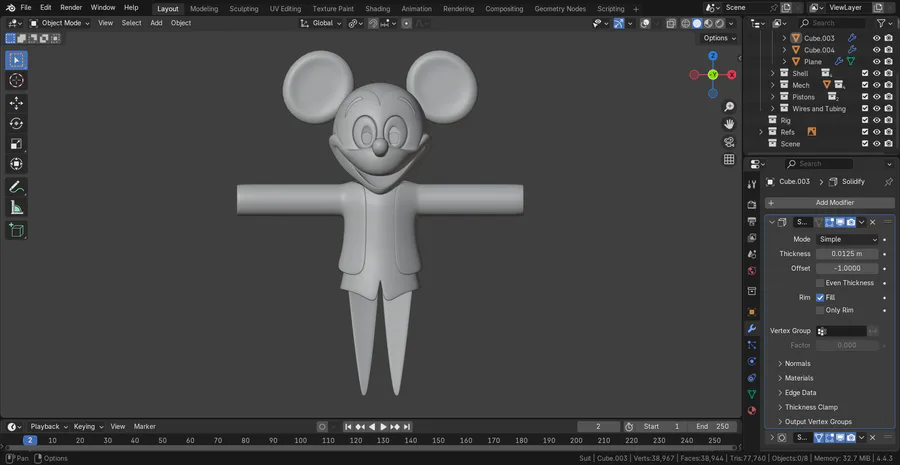
Task: Open the Scene properties tab
Action: coord(751,254)
